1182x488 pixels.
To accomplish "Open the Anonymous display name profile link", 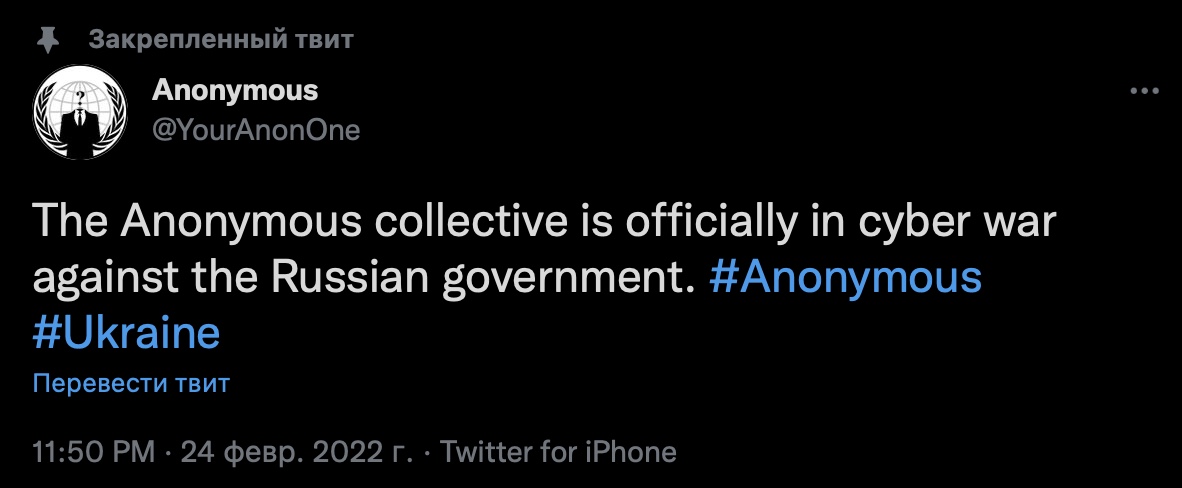I will tap(235, 90).
